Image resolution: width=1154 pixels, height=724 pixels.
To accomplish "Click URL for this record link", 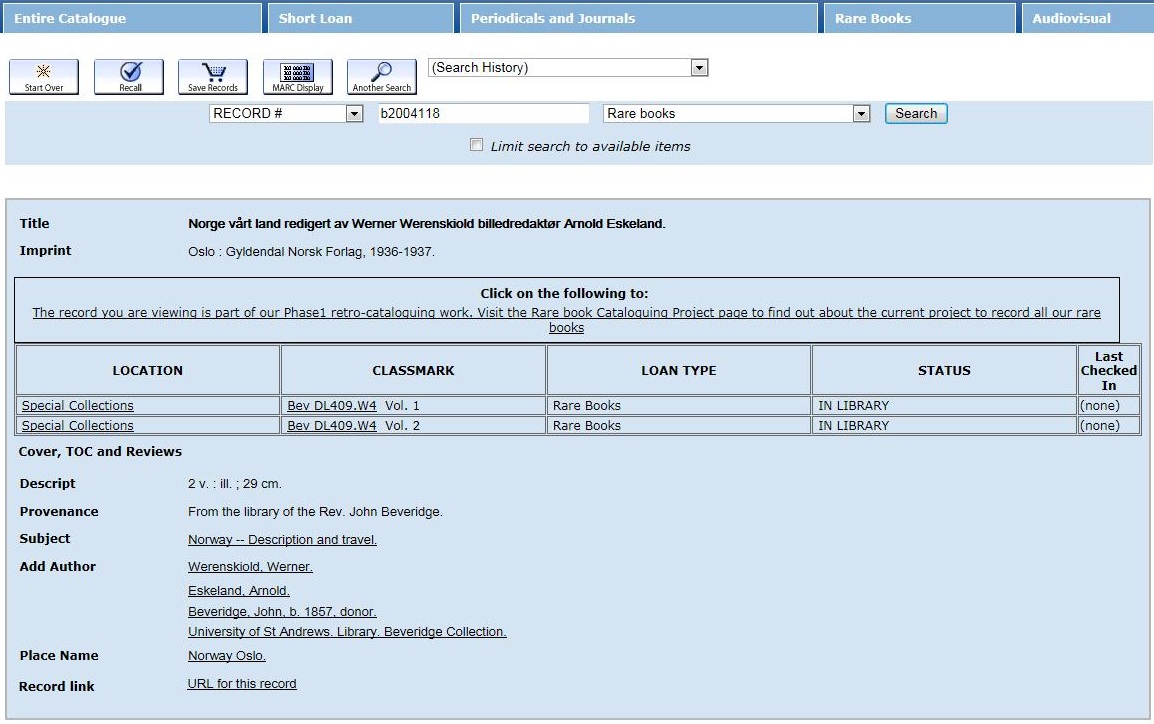I will click(x=241, y=684).
